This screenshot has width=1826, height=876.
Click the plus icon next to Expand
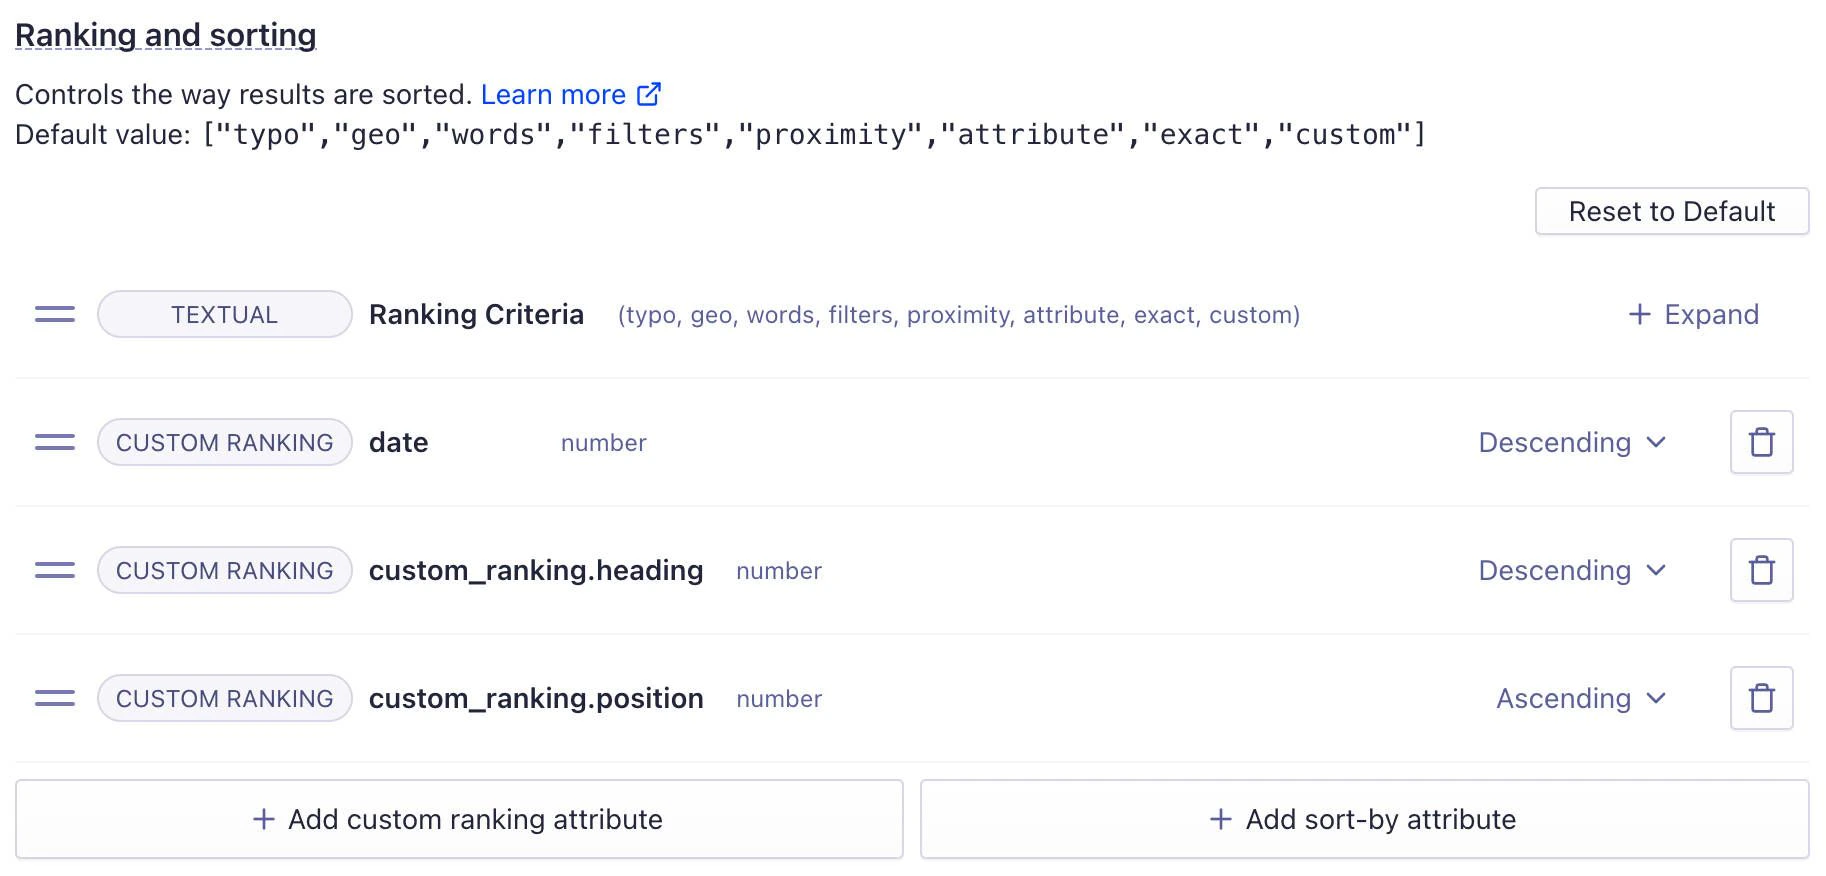pos(1640,314)
